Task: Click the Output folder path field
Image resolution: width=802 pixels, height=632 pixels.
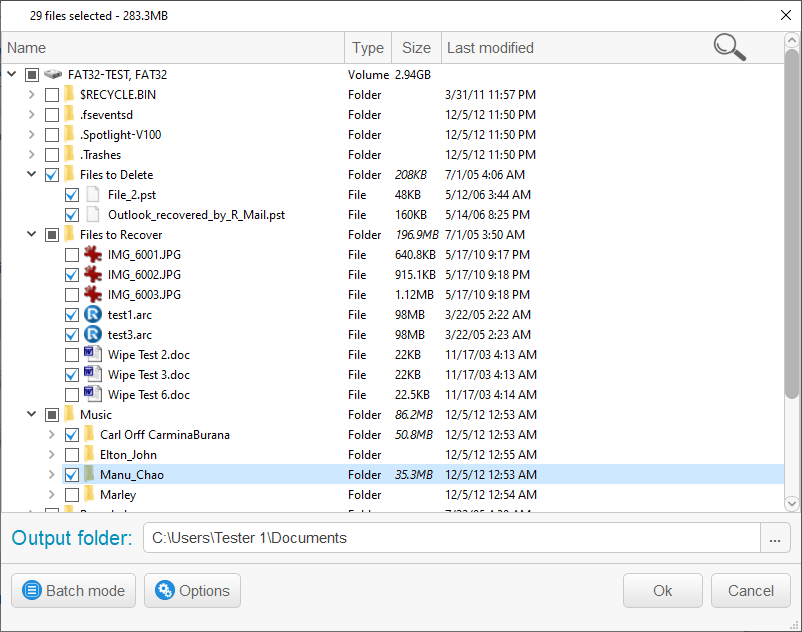Action: (450, 538)
